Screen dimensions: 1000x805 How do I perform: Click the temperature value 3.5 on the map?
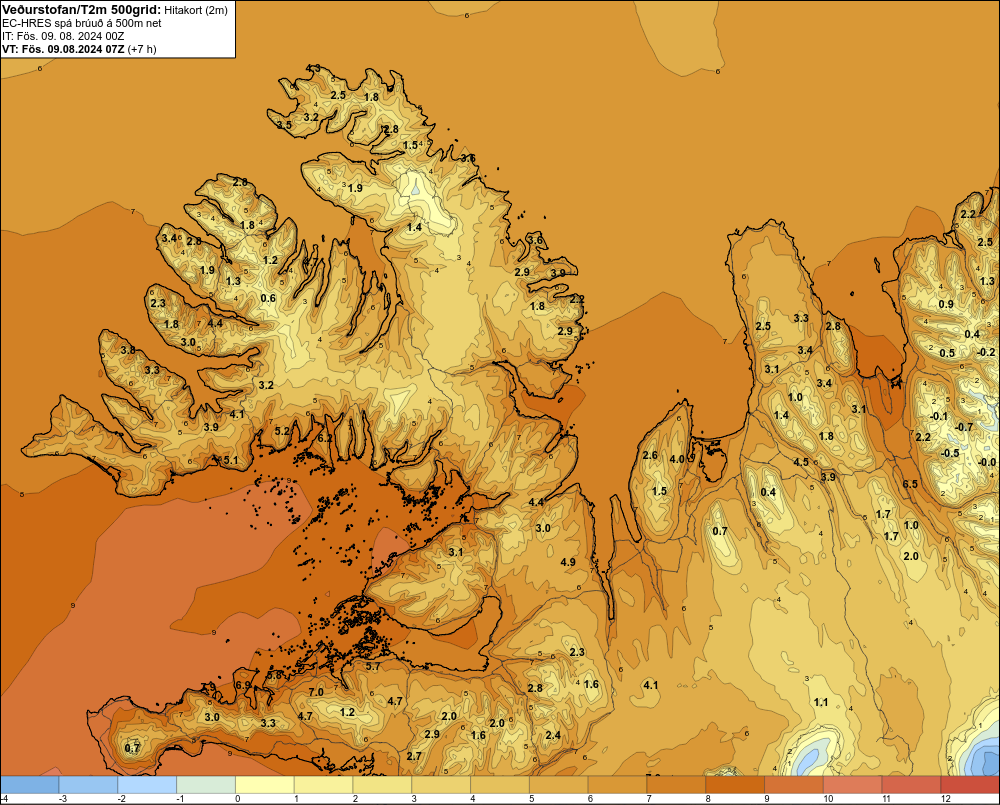284,125
